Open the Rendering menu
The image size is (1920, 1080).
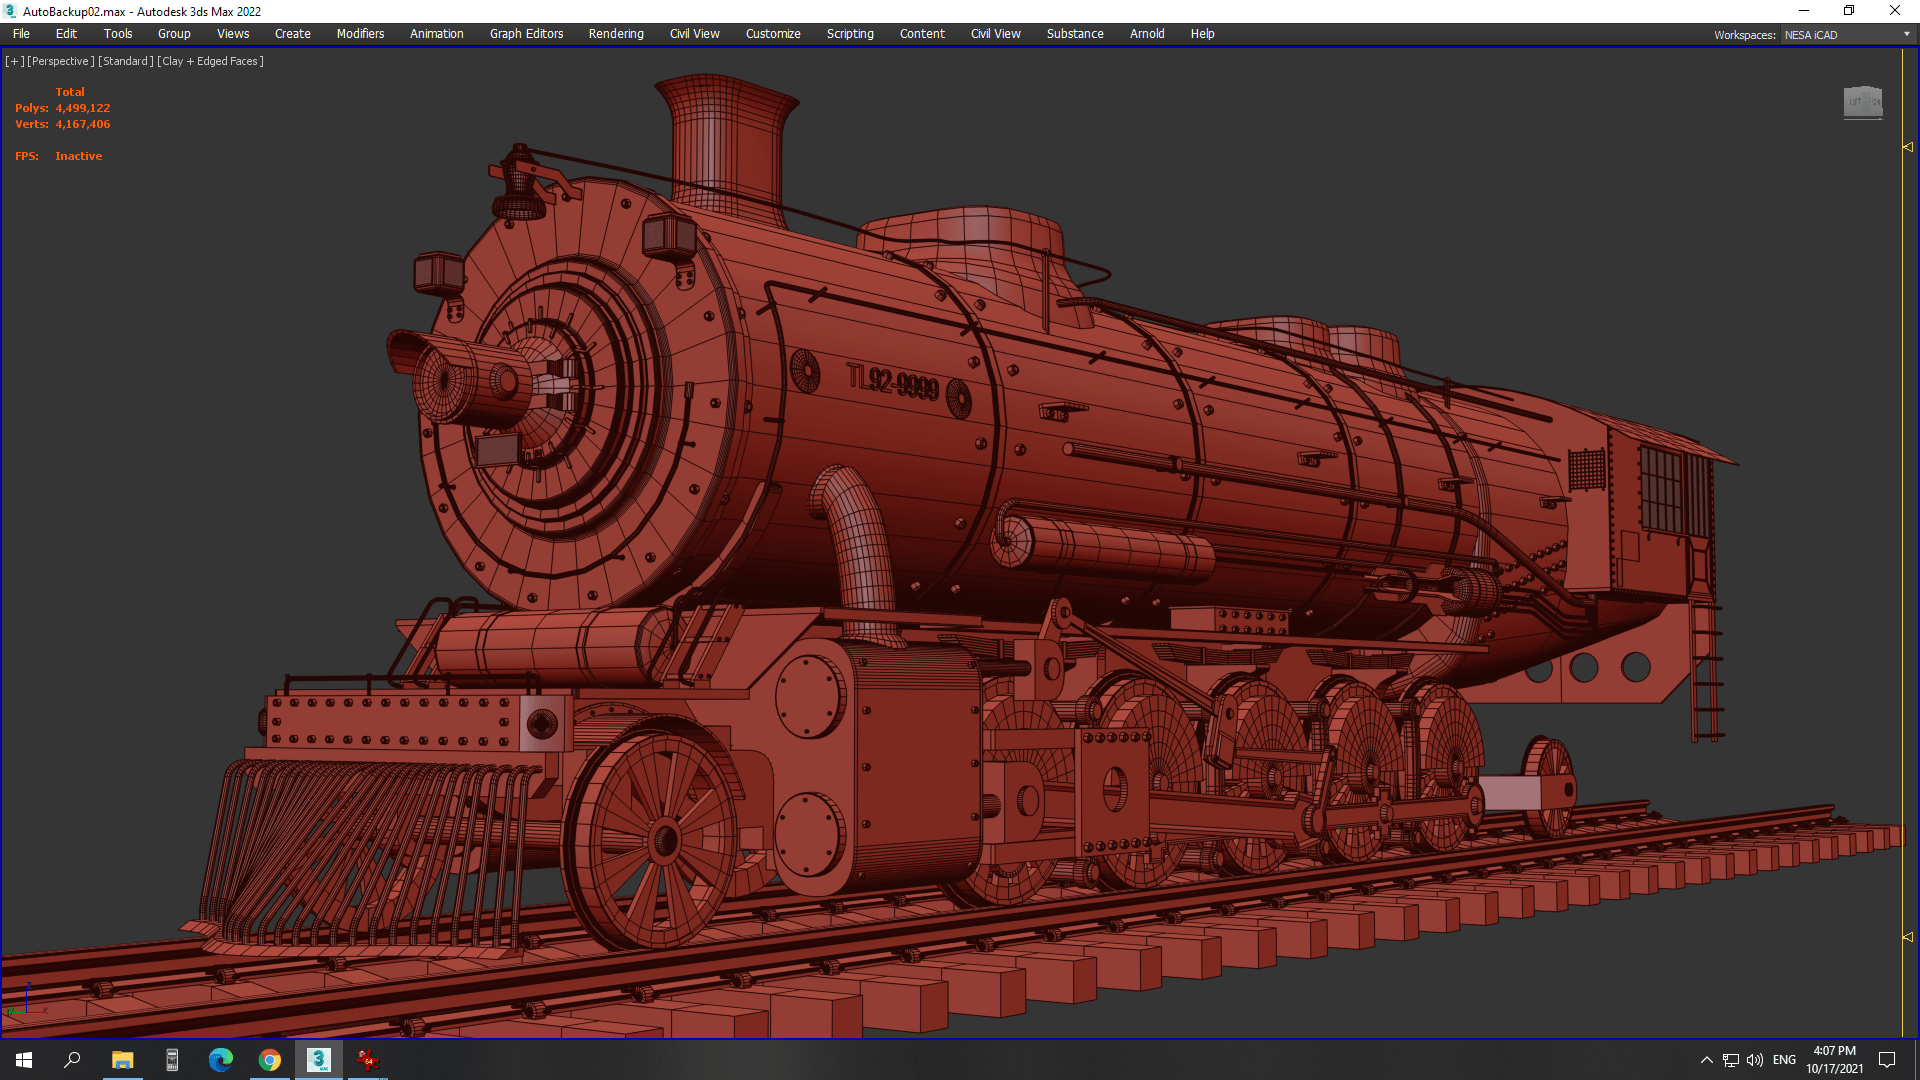point(615,34)
